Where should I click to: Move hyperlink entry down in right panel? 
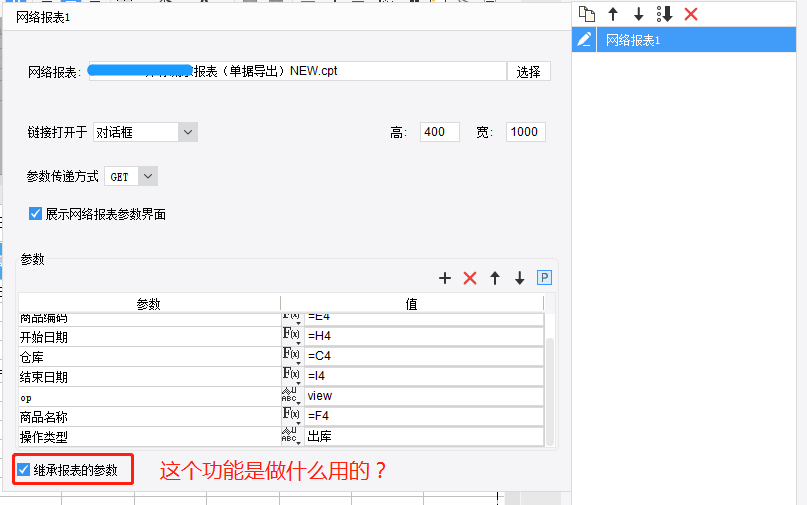click(x=638, y=14)
